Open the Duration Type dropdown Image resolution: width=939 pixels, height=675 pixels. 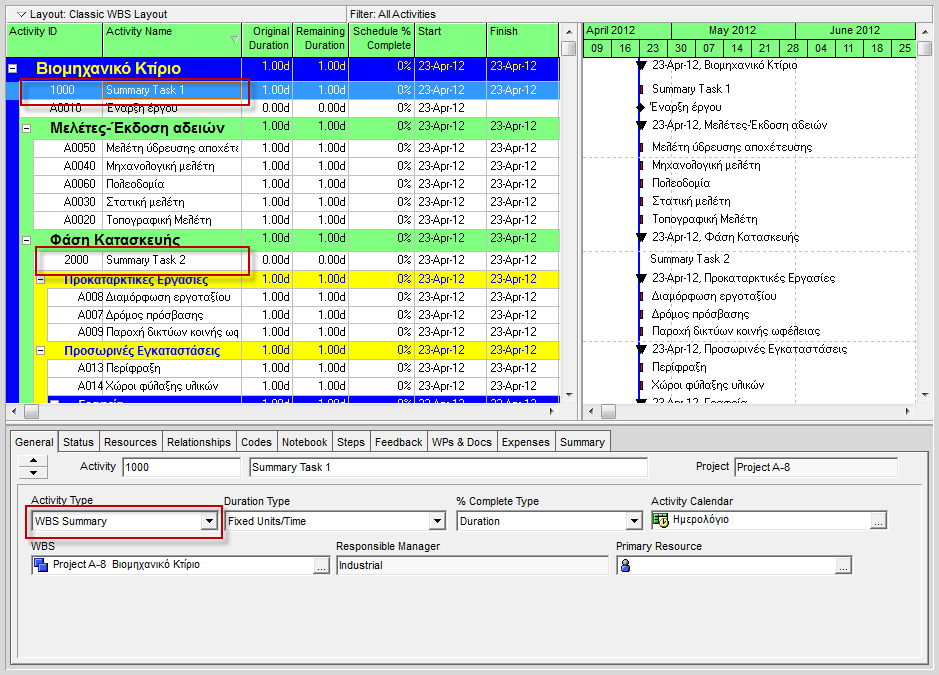pos(438,521)
